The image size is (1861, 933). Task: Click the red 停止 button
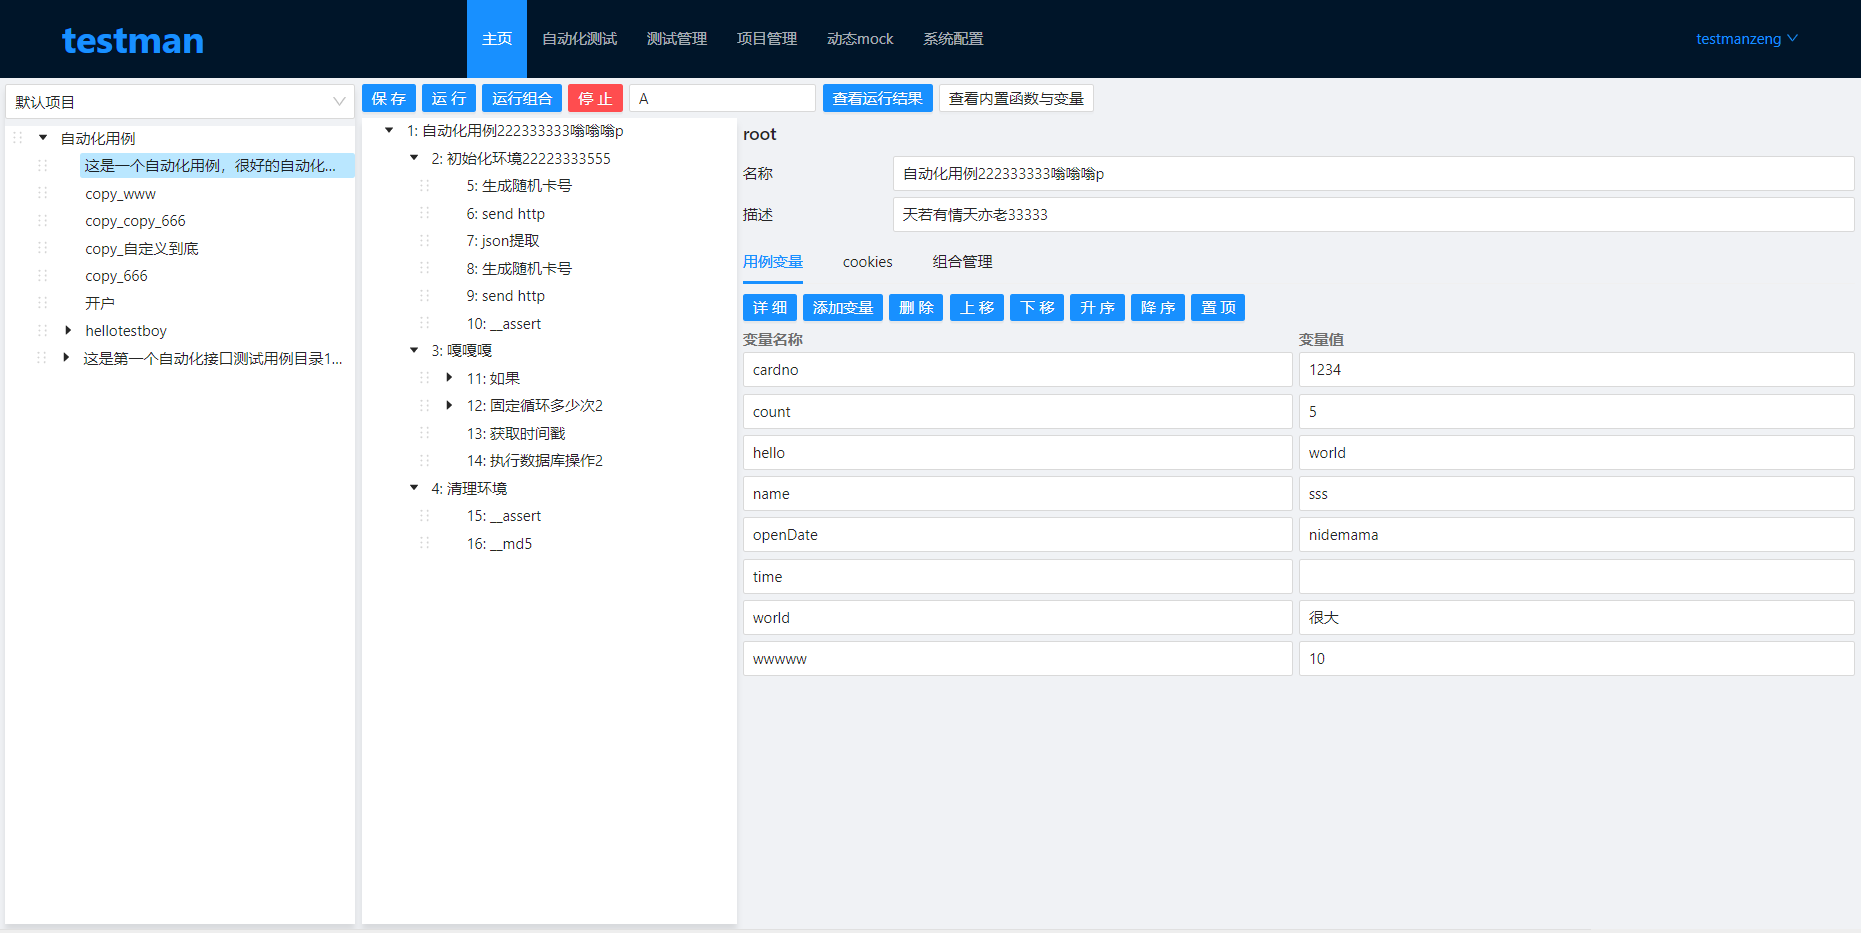(595, 98)
